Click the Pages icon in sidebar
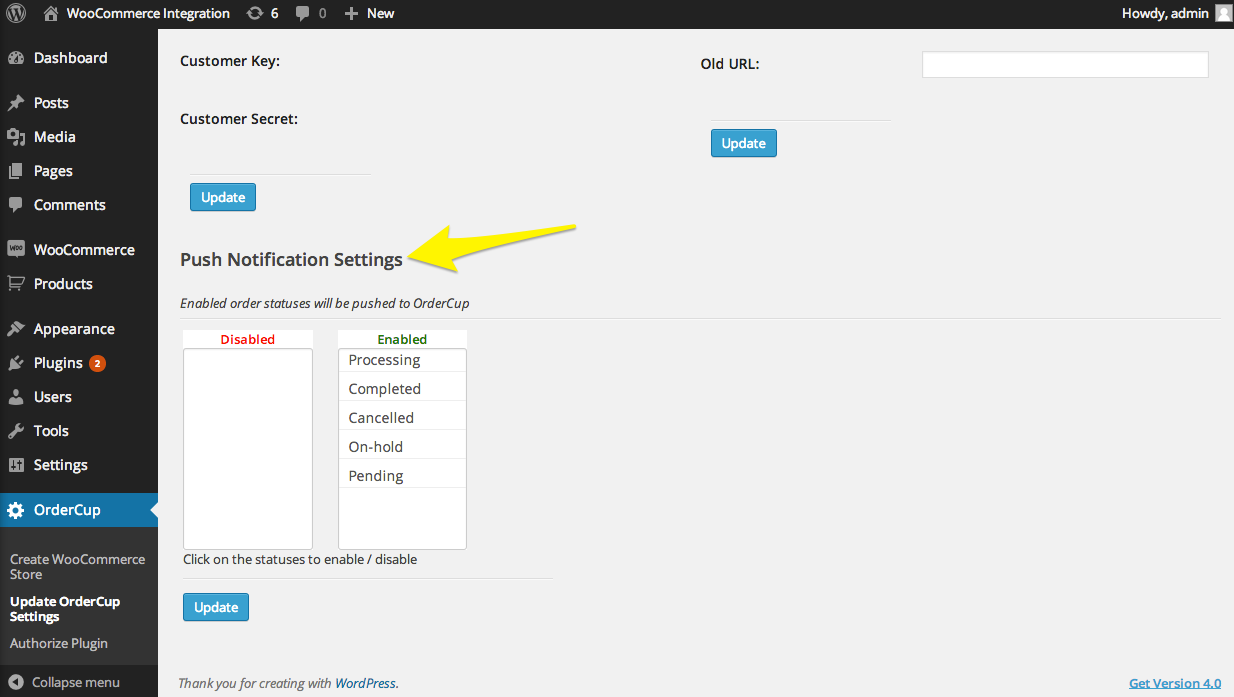1234x697 pixels. pyautogui.click(x=16, y=171)
